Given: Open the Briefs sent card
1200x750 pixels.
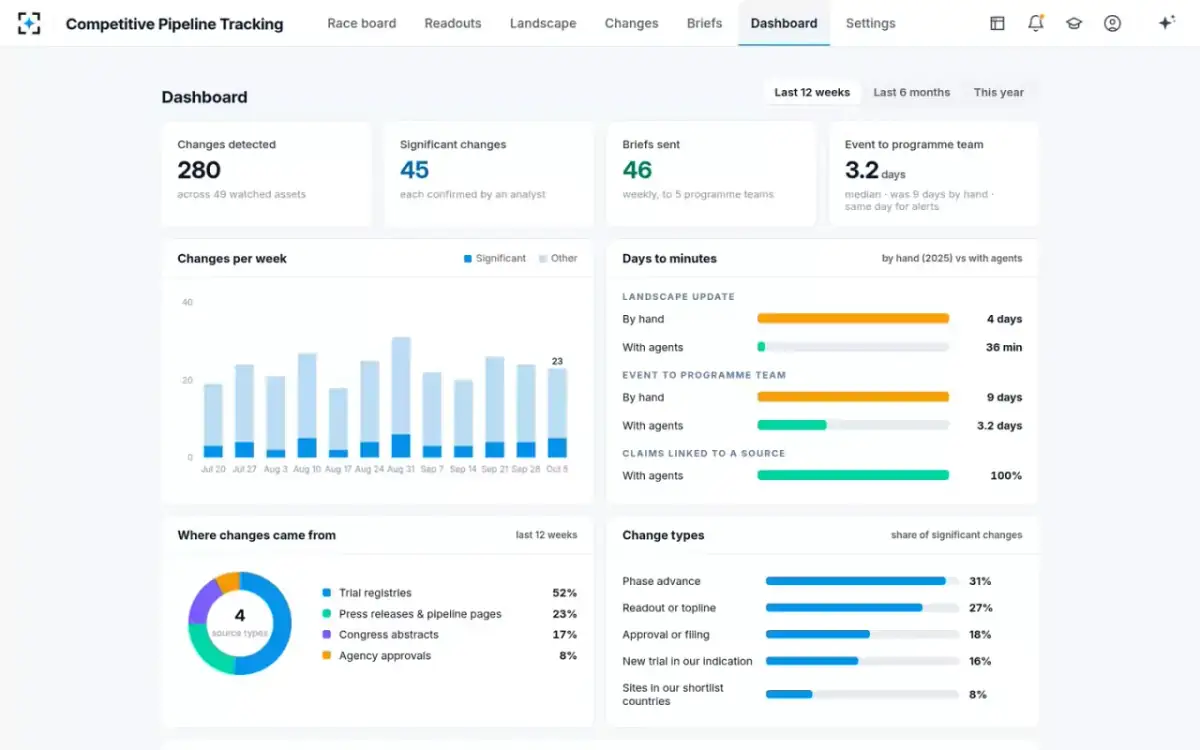Looking at the screenshot, I should pyautogui.click(x=711, y=174).
